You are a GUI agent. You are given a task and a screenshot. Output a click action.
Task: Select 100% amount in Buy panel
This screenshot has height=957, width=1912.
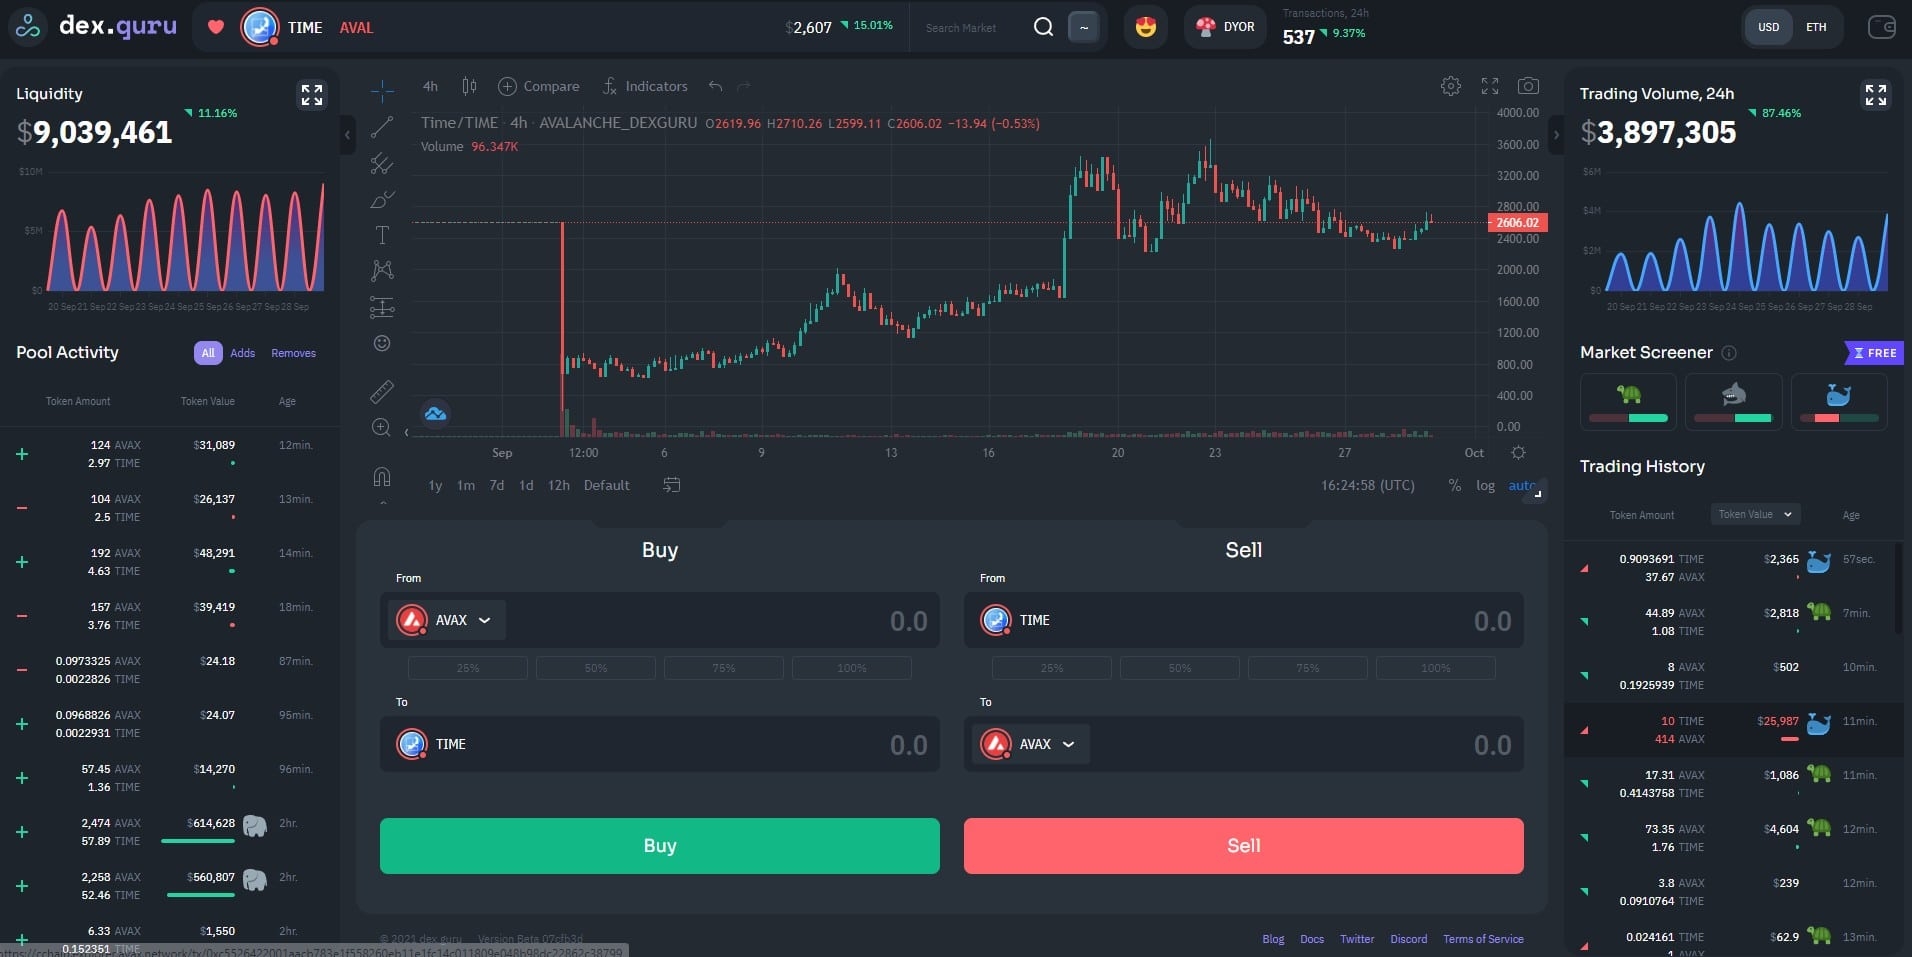[x=852, y=668]
